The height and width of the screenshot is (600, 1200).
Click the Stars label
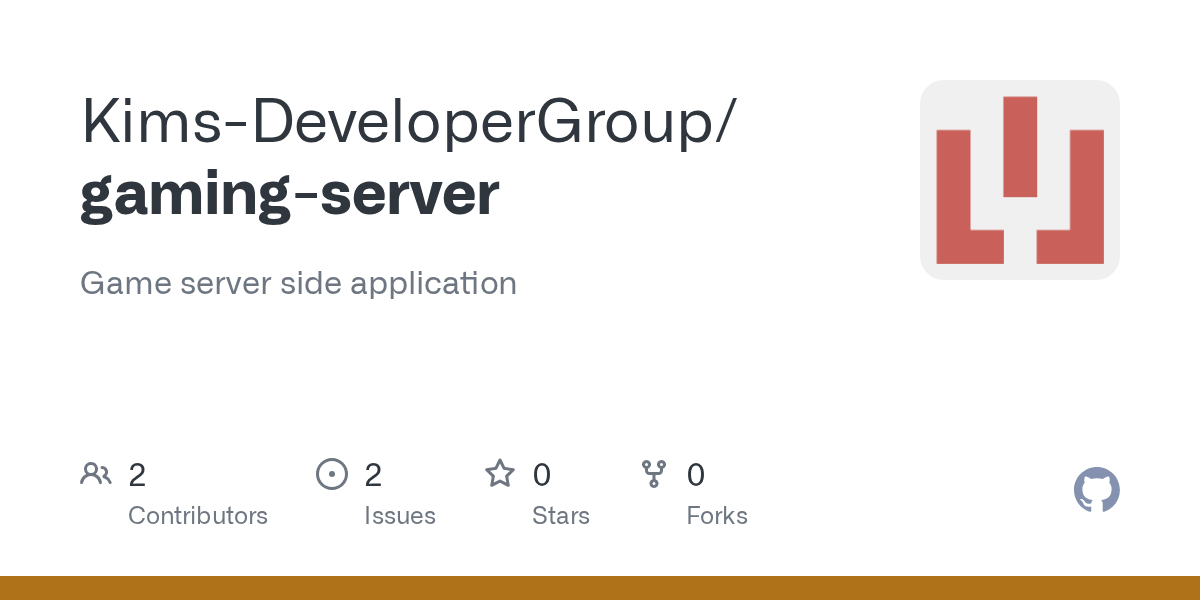pyautogui.click(x=561, y=516)
